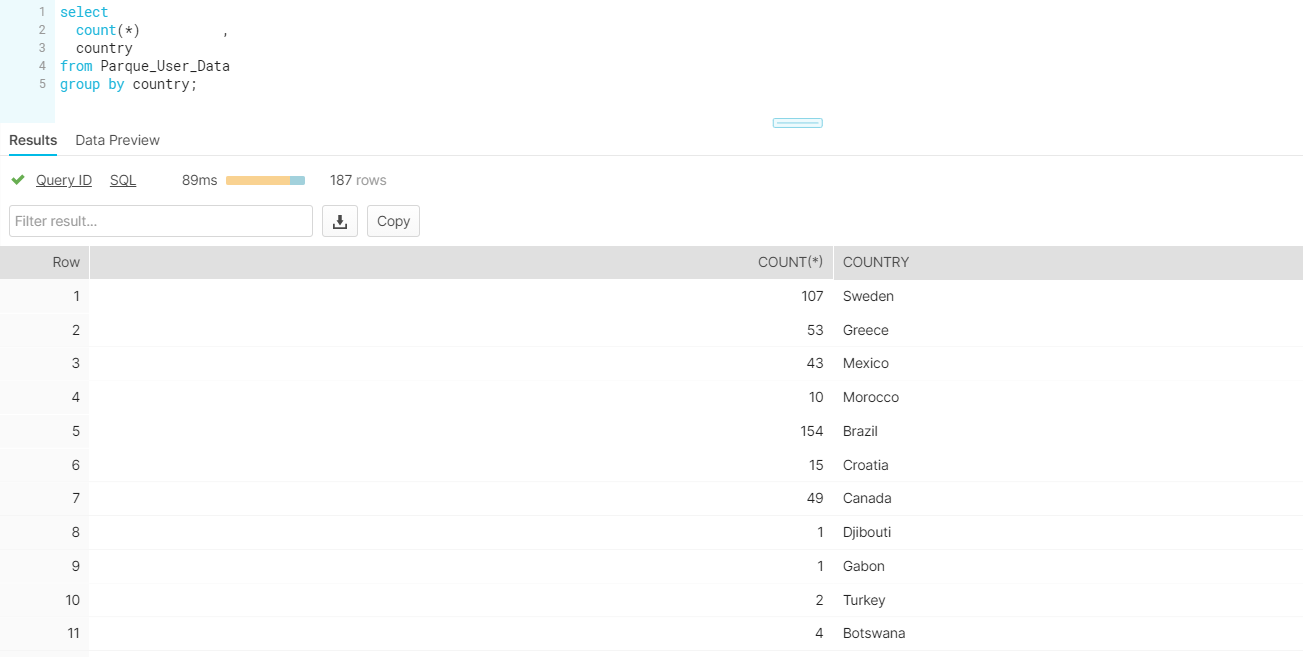The image size is (1303, 657).
Task: Select the Sweden country cell
Action: (x=868, y=296)
